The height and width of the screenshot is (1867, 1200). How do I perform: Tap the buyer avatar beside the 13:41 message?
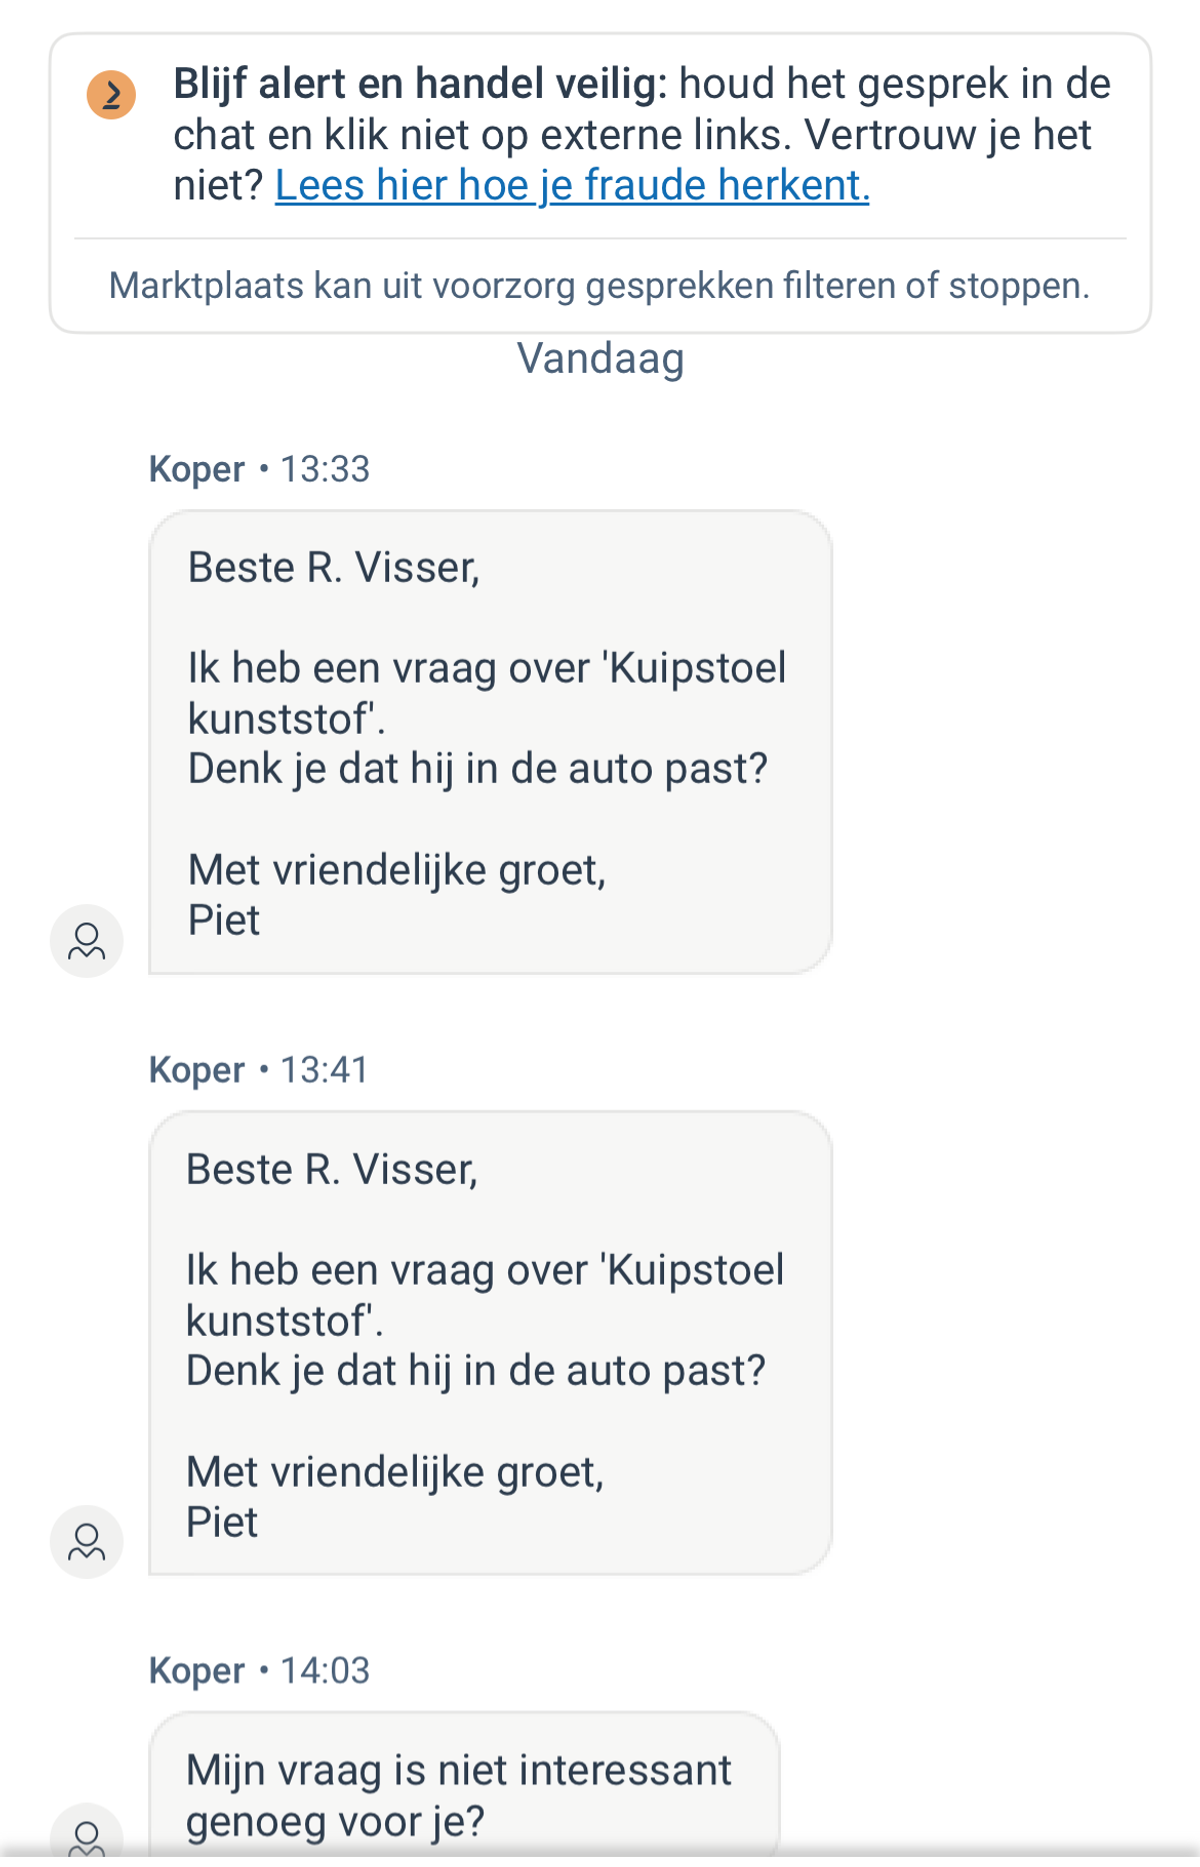(87, 1541)
